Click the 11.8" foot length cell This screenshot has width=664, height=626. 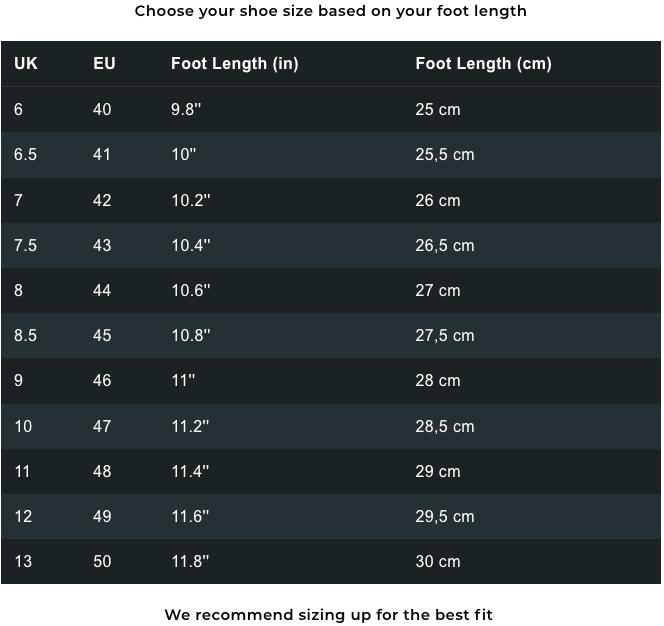pos(190,562)
